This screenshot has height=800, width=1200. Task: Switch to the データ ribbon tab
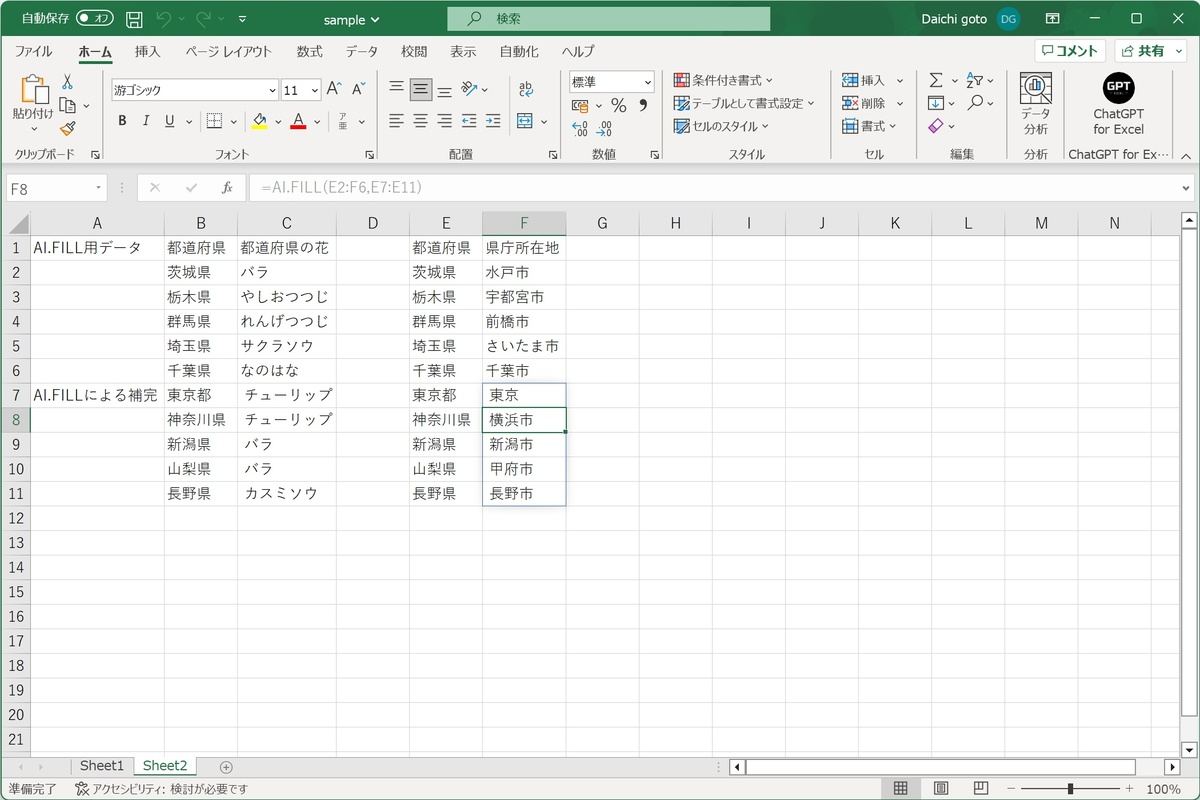[362, 51]
